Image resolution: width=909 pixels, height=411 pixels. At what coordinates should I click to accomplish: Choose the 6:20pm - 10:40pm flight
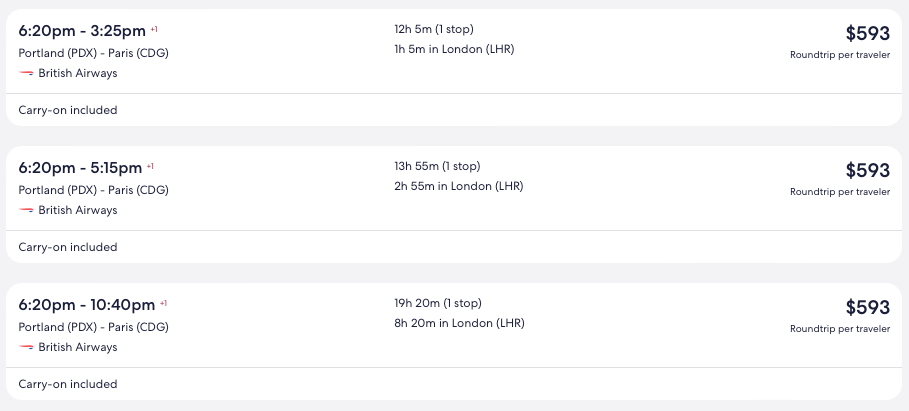[86, 304]
